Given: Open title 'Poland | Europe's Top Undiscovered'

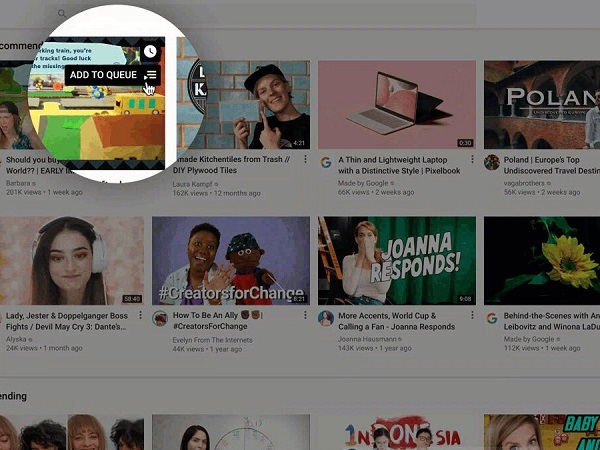Looking at the screenshot, I should [x=551, y=165].
